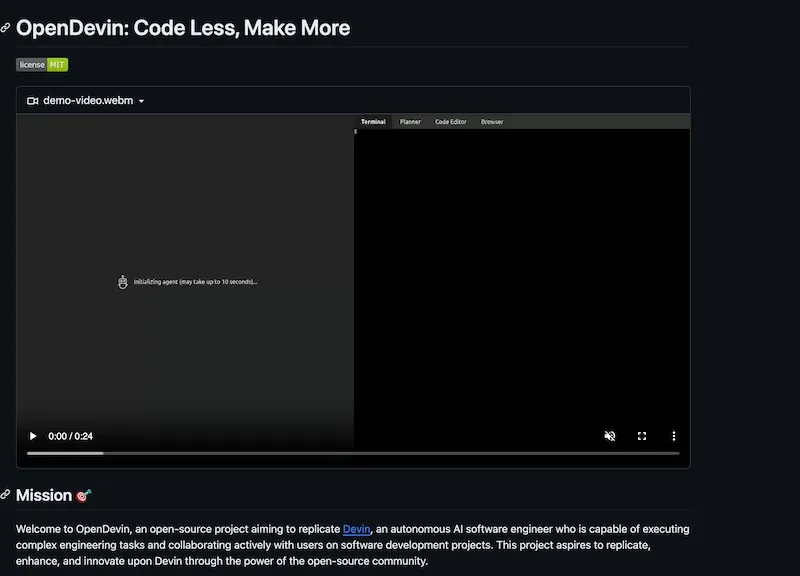Image resolution: width=800 pixels, height=576 pixels.
Task: Open the Devin hyperlink in Mission text
Action: coord(356,529)
